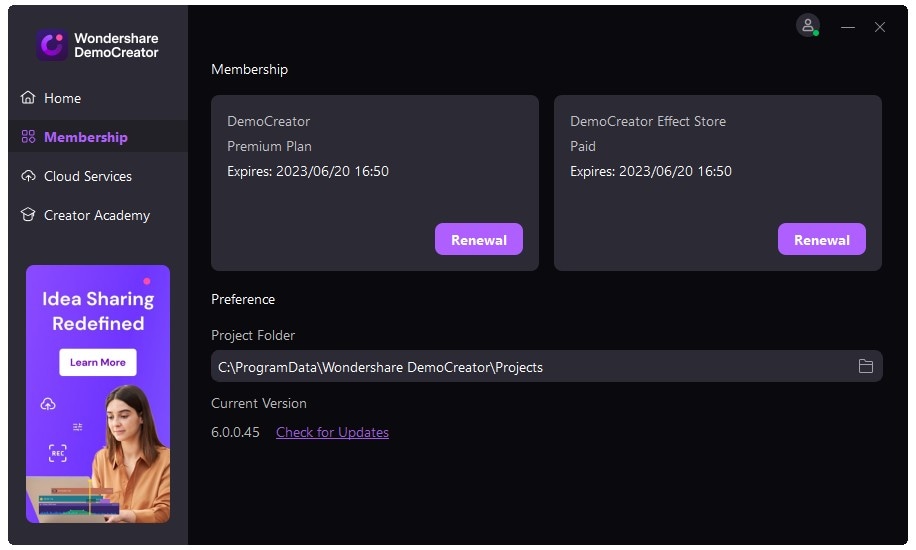Viewport: 916px width, 550px height.
Task: Open the user account profile icon
Action: [807, 26]
